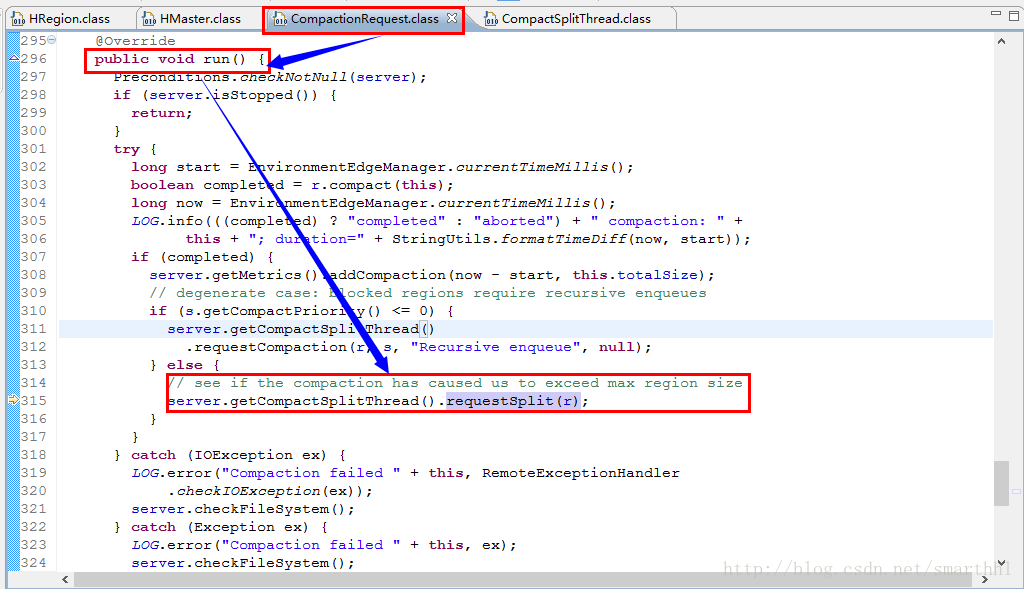The height and width of the screenshot is (589, 1024).
Task: Click the @Override annotation text
Action: point(135,40)
